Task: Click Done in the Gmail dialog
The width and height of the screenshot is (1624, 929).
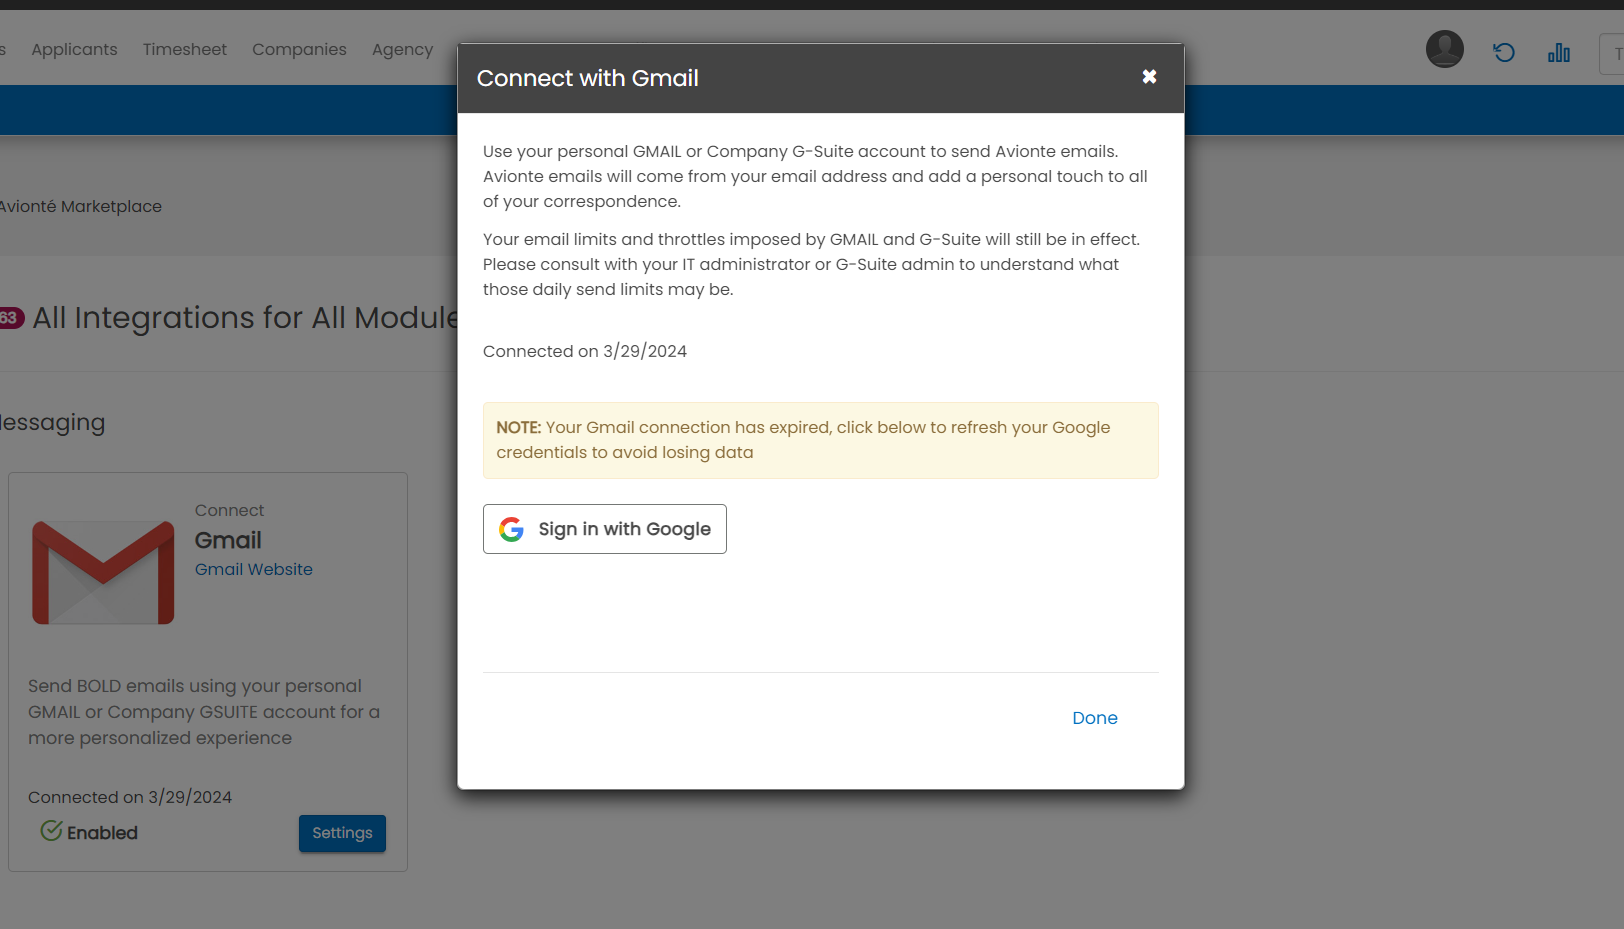Action: (1094, 718)
